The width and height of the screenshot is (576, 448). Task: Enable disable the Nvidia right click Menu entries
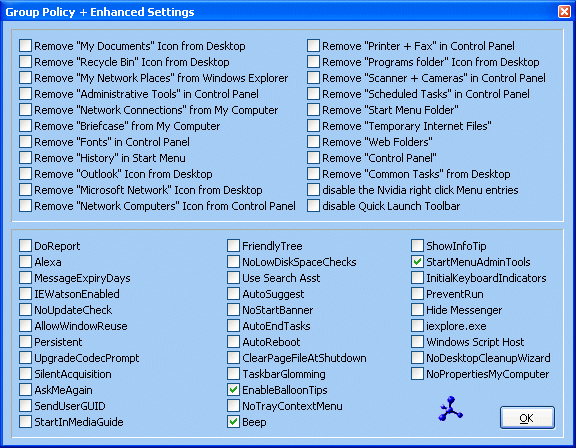(313, 189)
